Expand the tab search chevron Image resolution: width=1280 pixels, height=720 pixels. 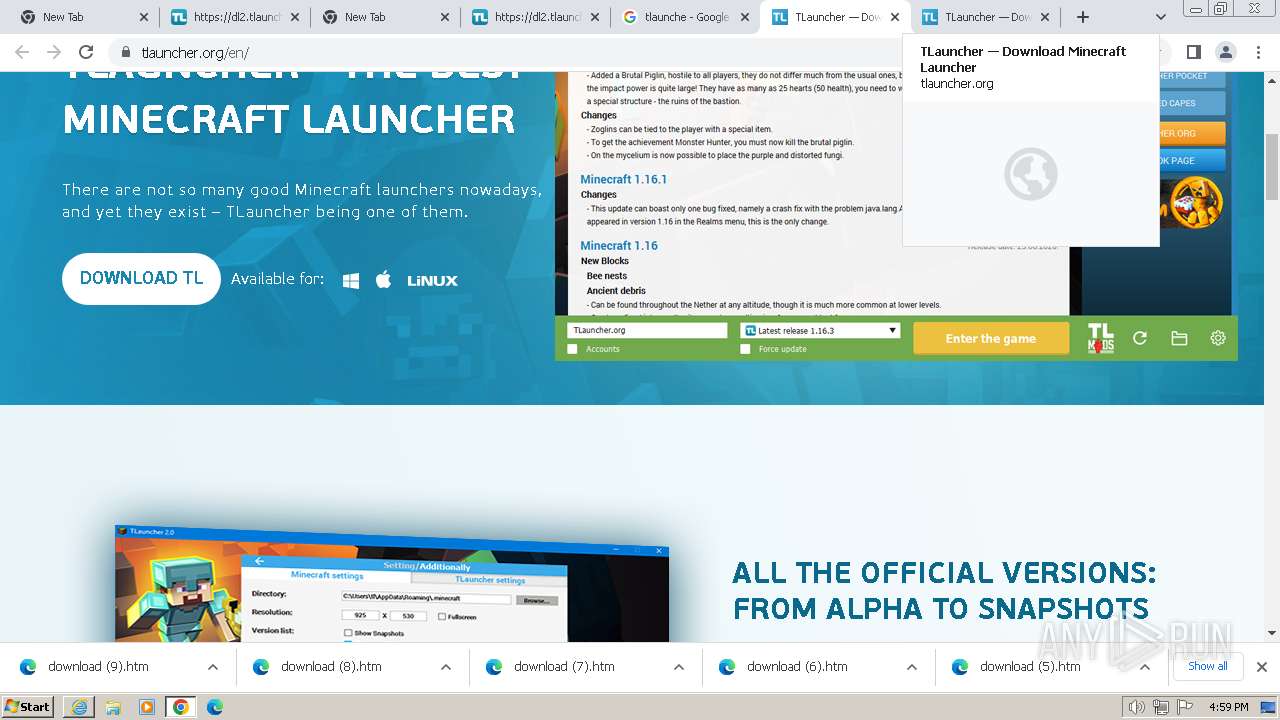[1160, 17]
